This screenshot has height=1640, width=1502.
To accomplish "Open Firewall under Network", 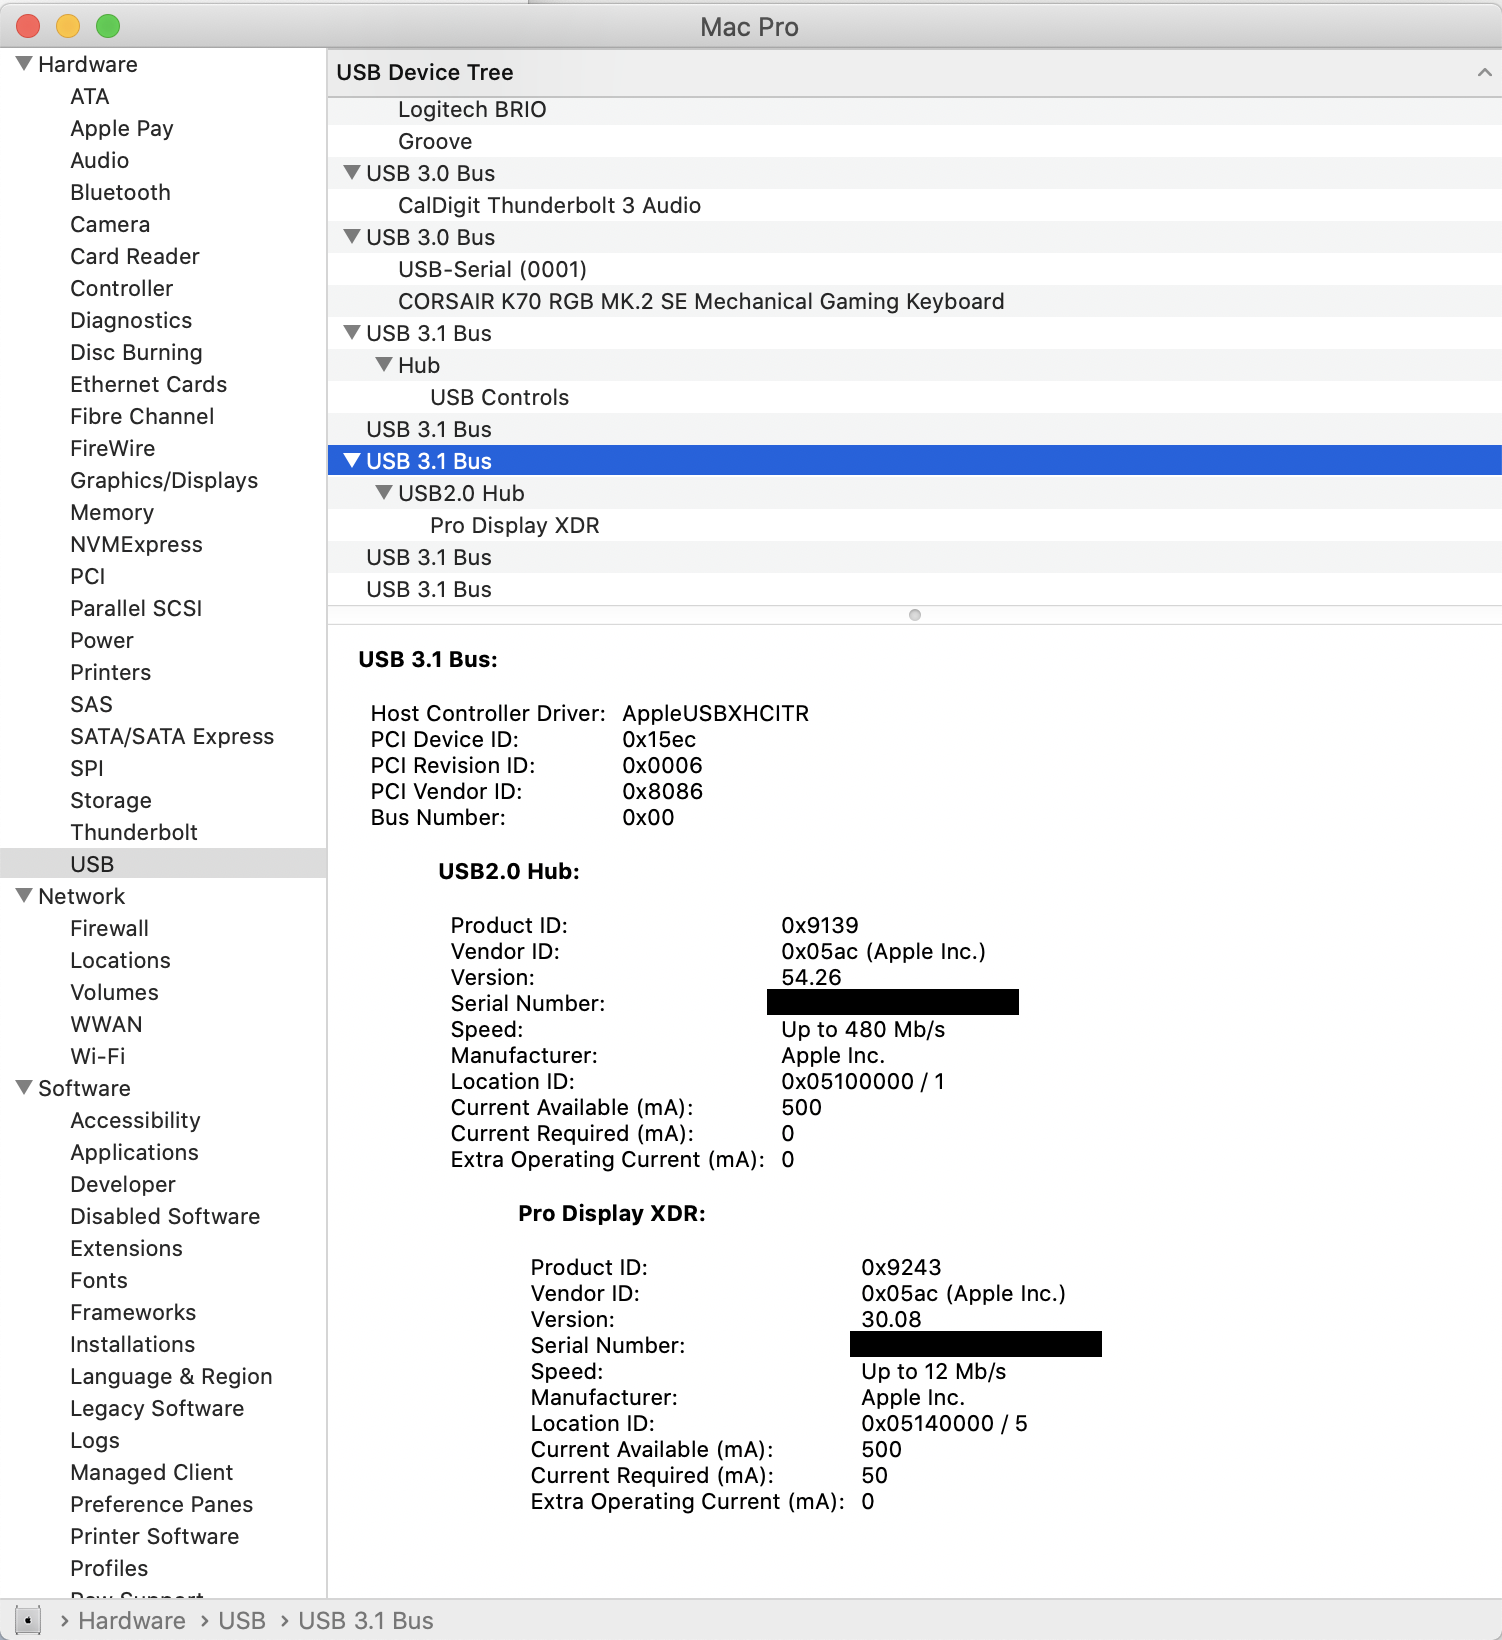I will [x=110, y=929].
